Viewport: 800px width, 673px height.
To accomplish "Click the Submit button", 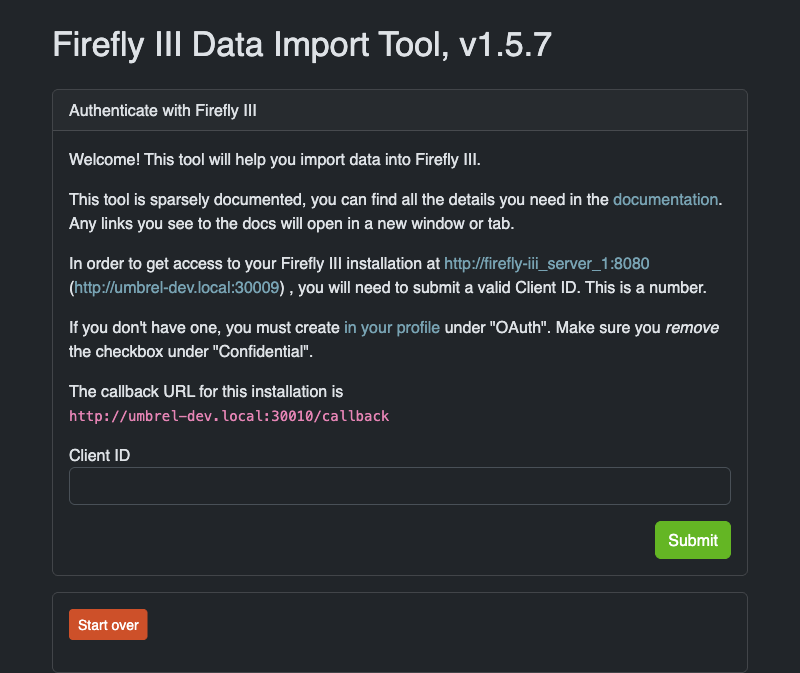I will (x=692, y=540).
